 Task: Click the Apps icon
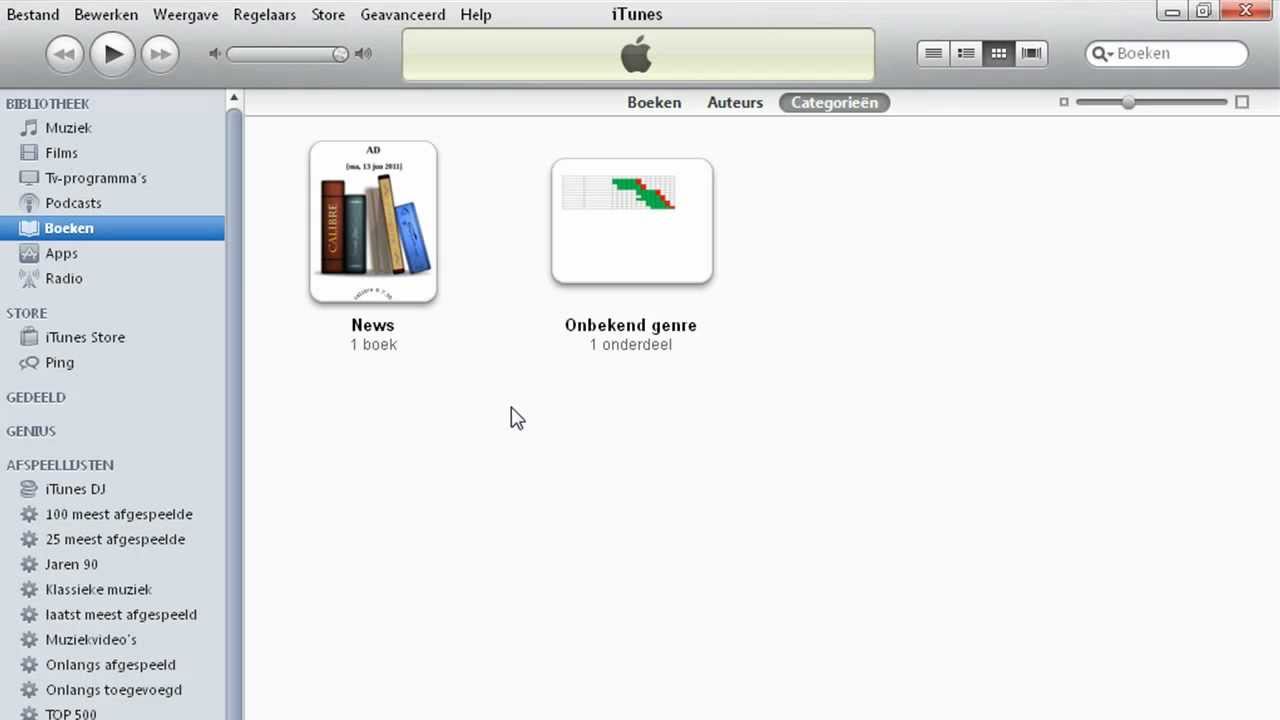click(29, 253)
